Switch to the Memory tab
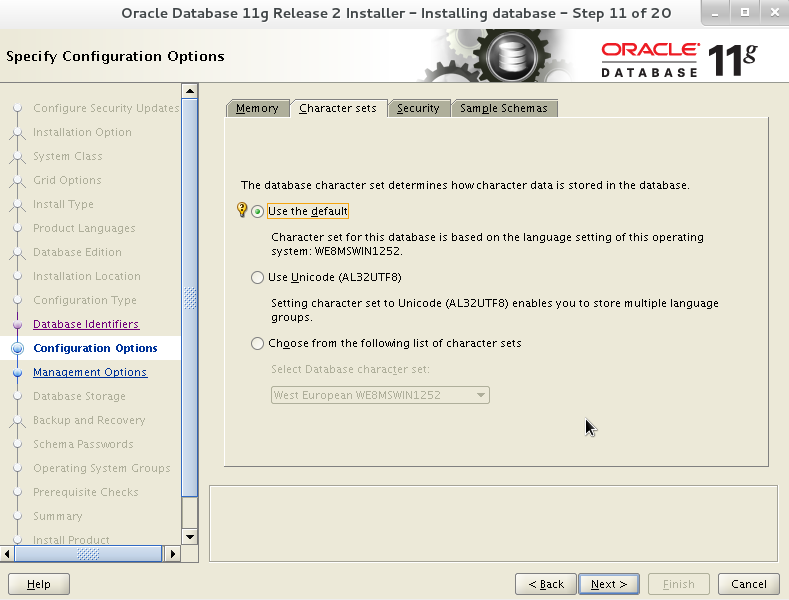The image size is (789, 600). click(258, 108)
